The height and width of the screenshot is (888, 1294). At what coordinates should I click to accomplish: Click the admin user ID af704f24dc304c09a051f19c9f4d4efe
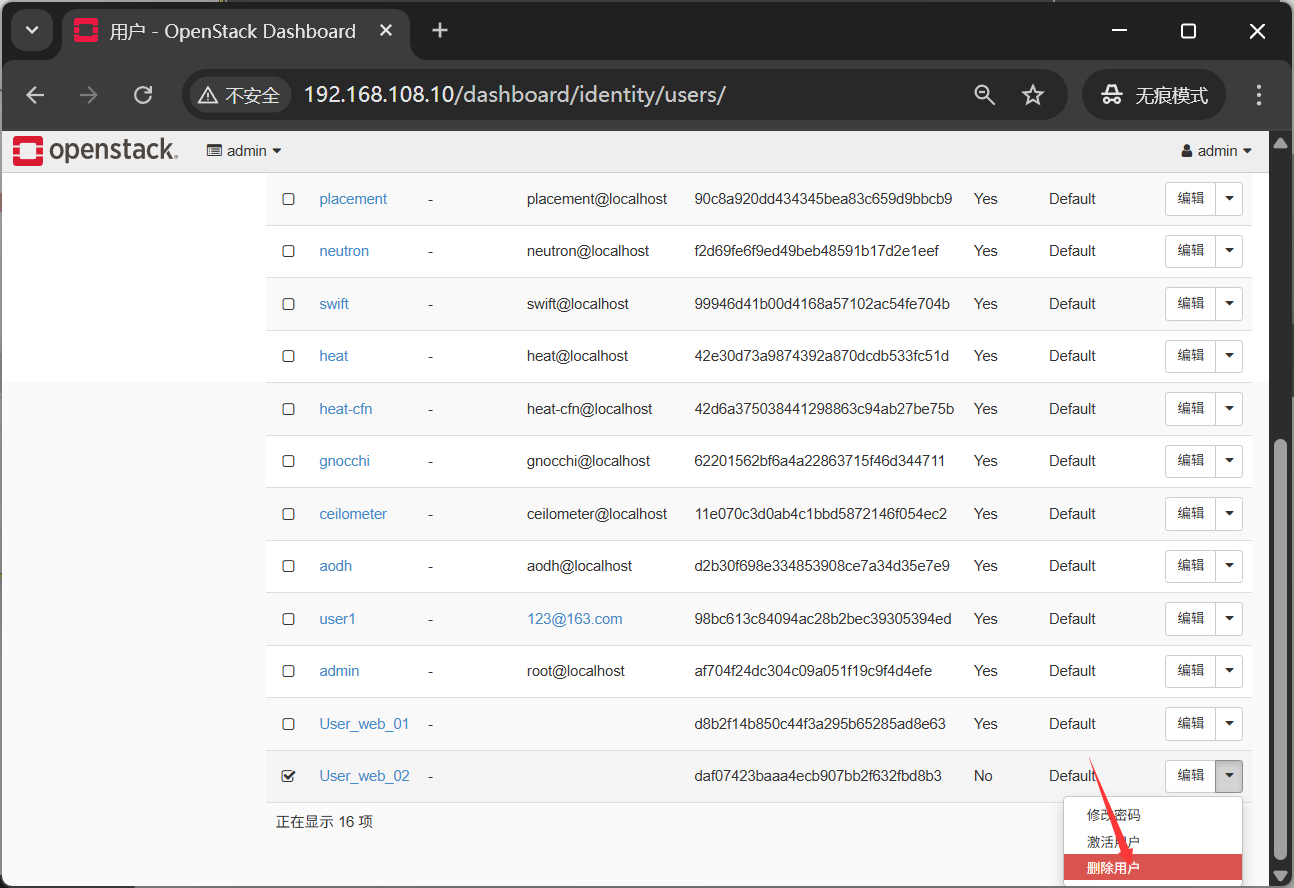tap(813, 671)
